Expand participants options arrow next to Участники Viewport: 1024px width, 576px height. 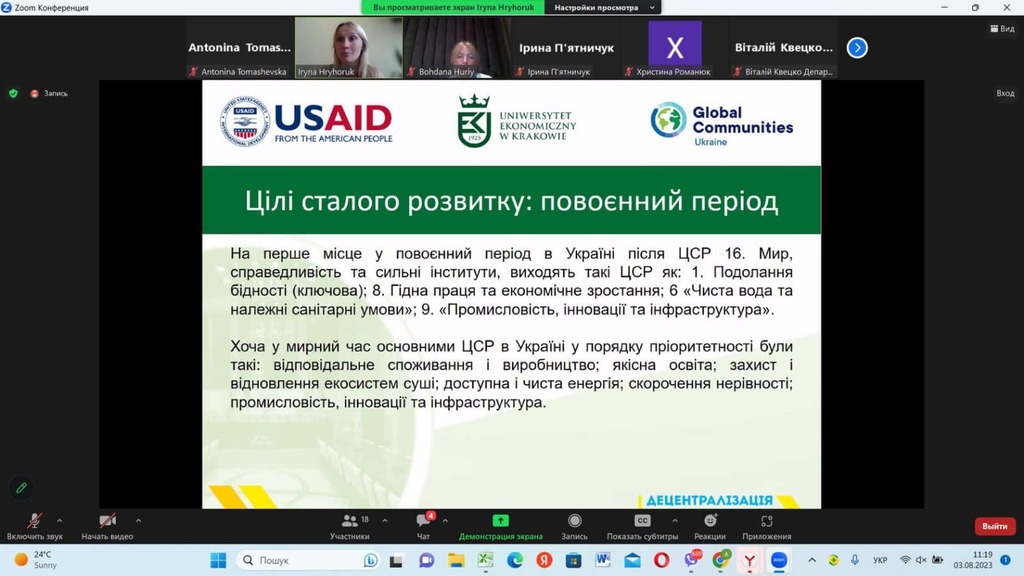click(x=385, y=520)
